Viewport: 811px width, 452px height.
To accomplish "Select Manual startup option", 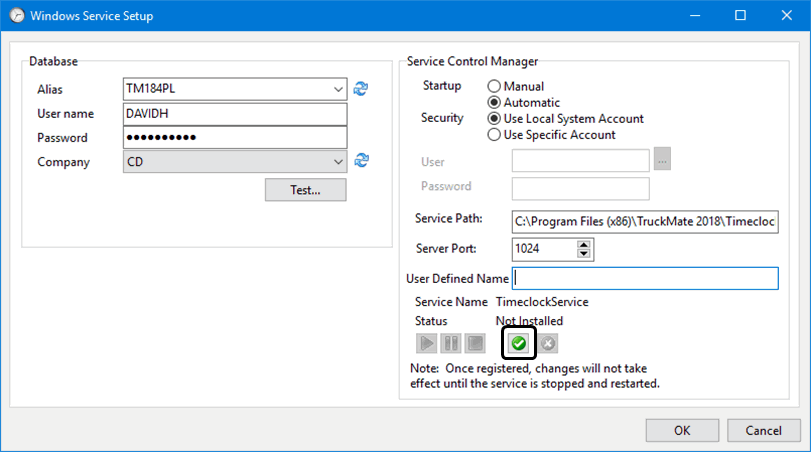I will pyautogui.click(x=493, y=87).
